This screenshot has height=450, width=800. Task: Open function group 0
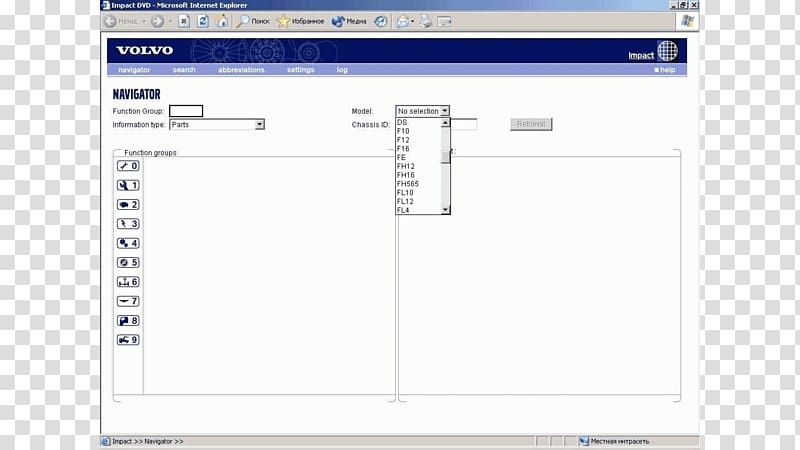pos(128,166)
